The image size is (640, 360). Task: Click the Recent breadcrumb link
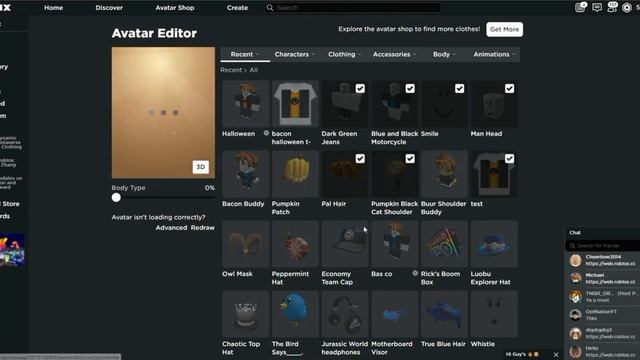coord(231,70)
